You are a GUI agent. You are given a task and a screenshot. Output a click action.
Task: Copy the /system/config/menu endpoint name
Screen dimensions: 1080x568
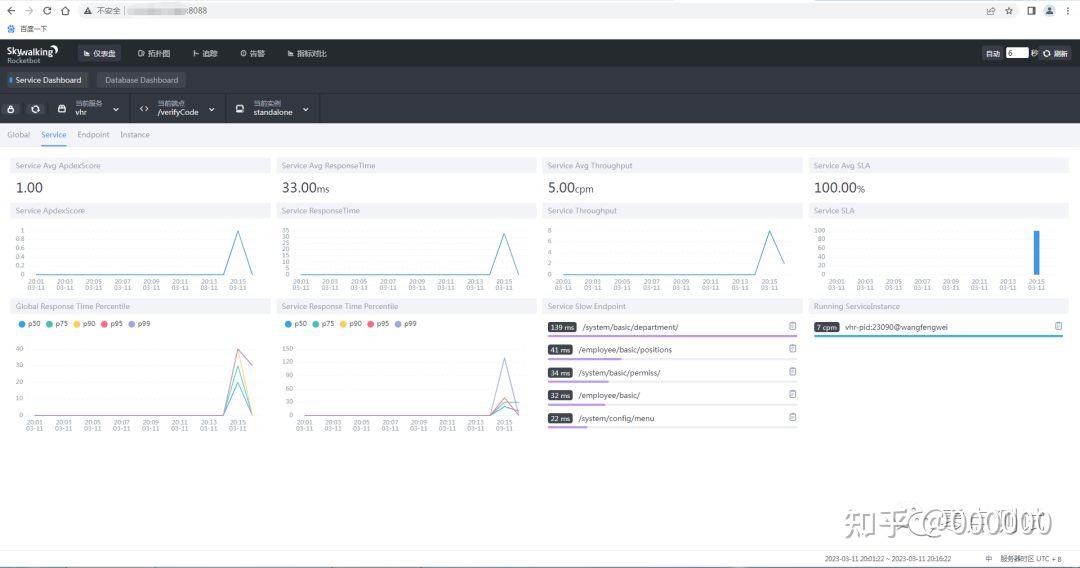[x=792, y=417]
